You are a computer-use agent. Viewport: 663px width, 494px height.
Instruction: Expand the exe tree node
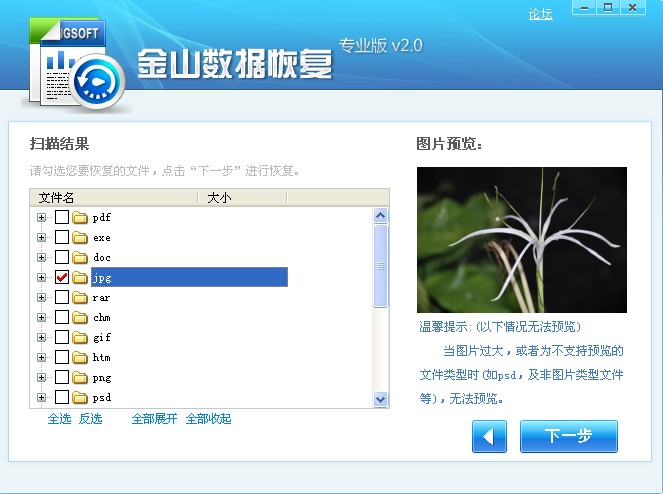[x=41, y=238]
